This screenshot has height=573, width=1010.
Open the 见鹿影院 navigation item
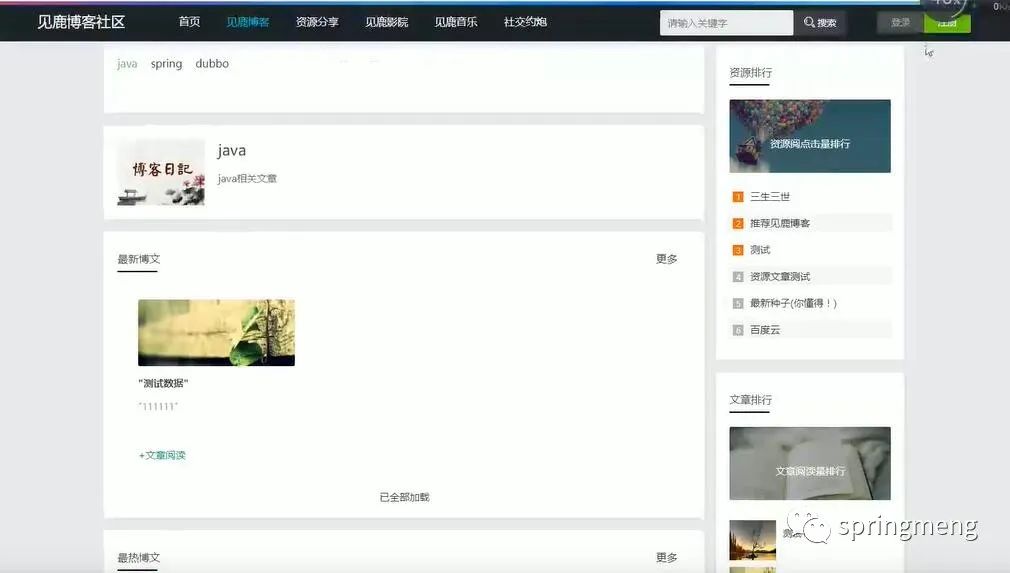click(x=386, y=22)
